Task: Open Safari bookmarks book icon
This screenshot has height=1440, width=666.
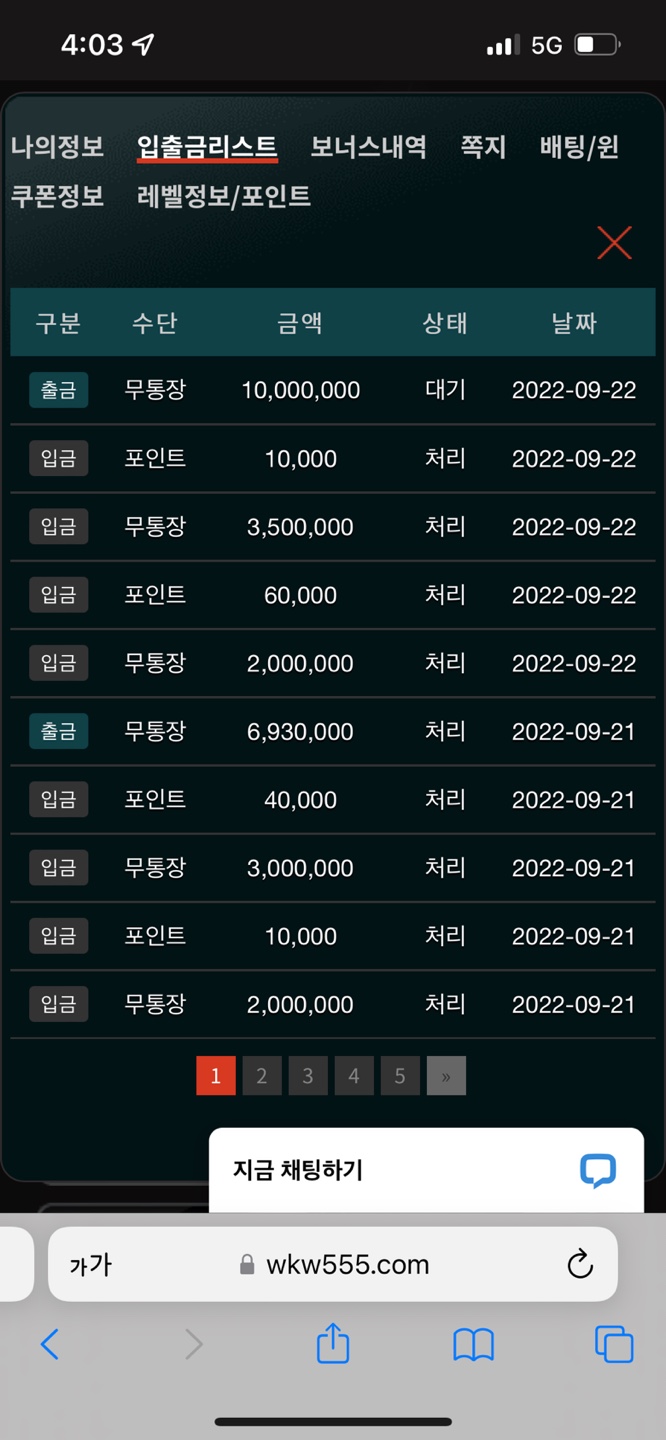Action: [x=473, y=1345]
